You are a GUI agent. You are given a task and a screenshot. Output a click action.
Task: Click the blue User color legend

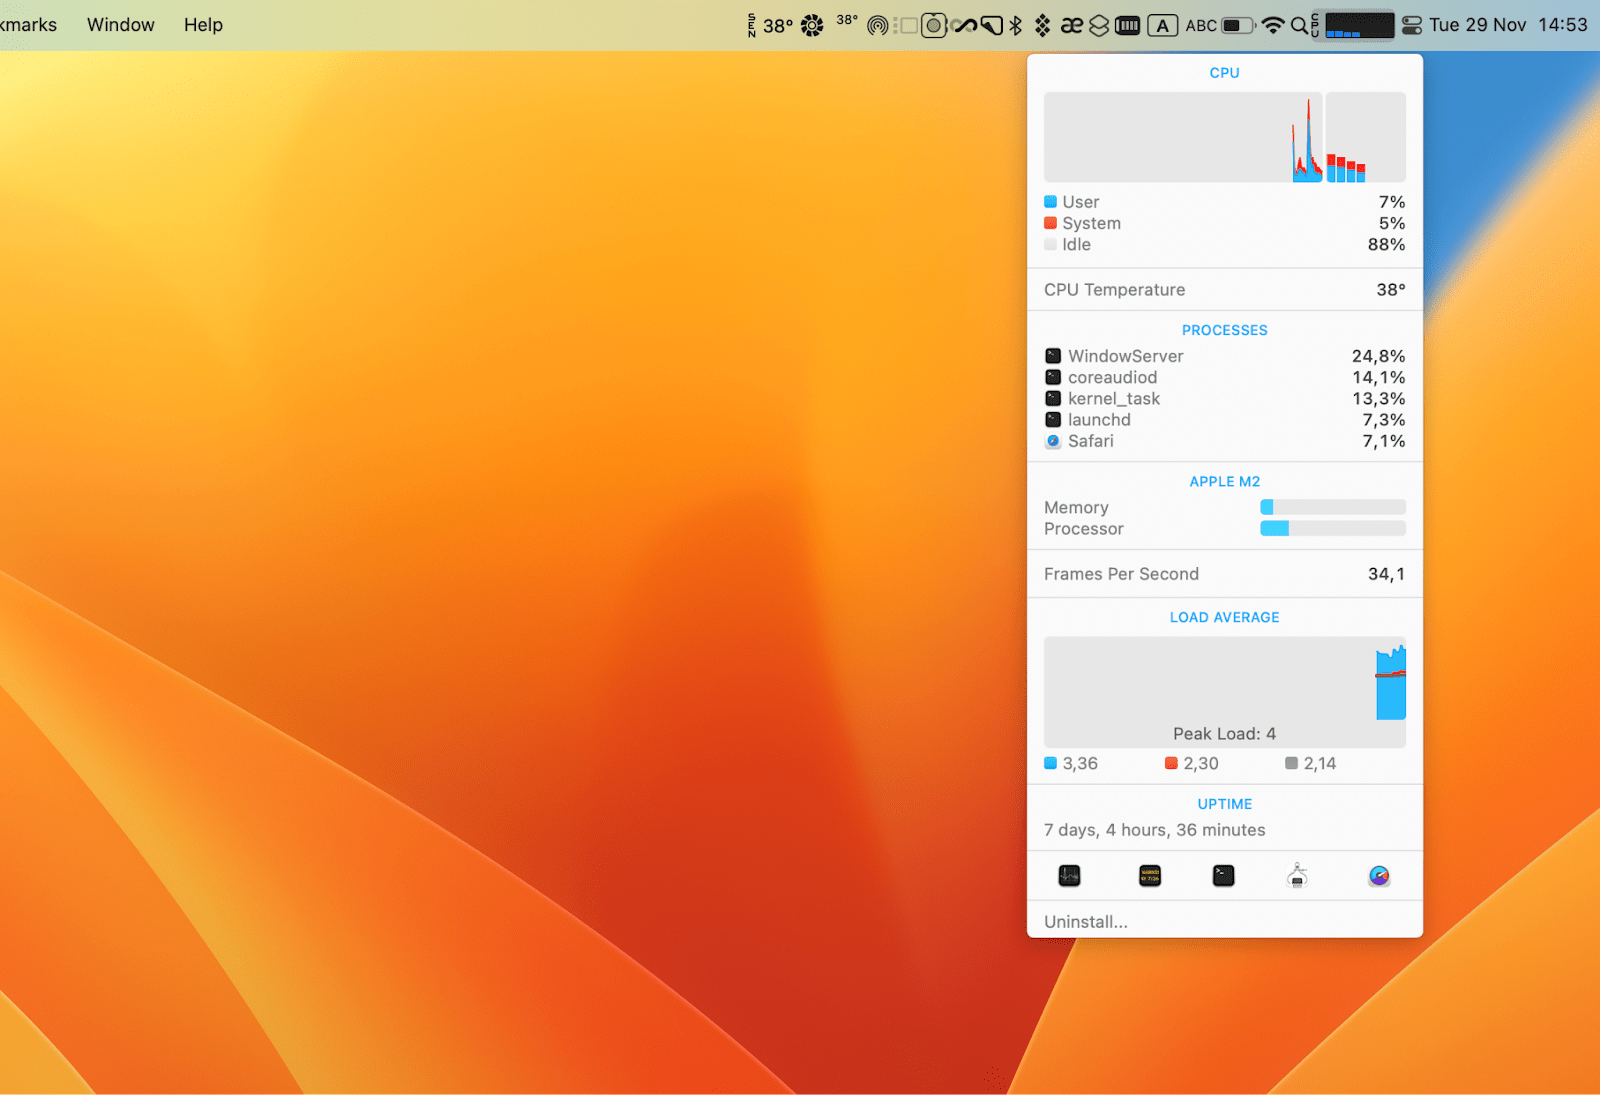pyautogui.click(x=1050, y=202)
